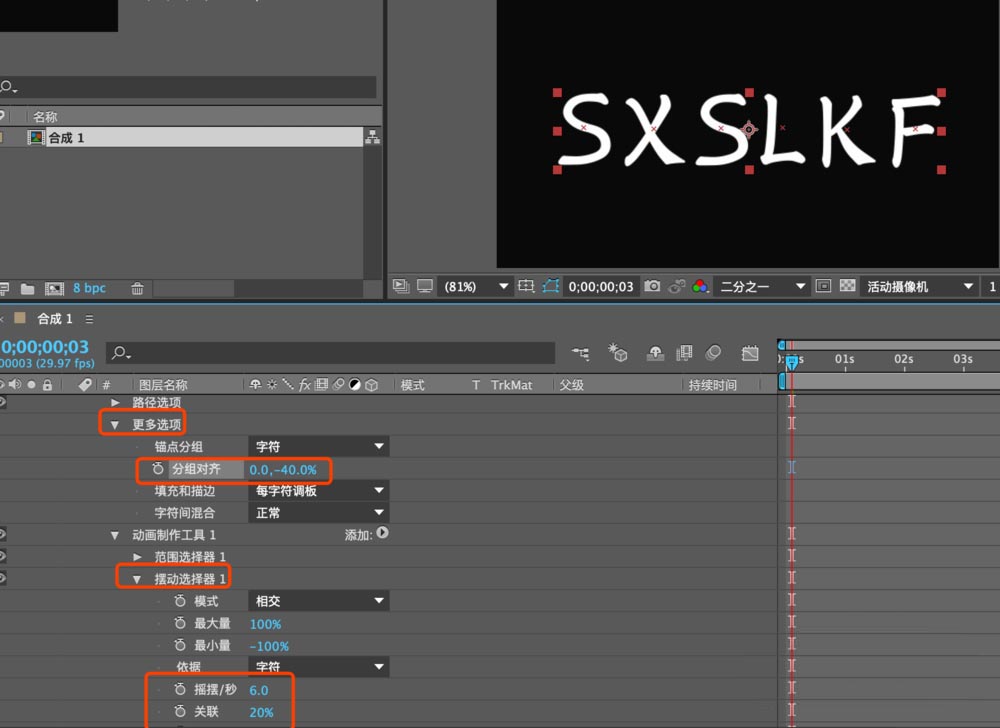Click the 最小量 value -100%
This screenshot has height=728, width=1000.
click(x=269, y=646)
